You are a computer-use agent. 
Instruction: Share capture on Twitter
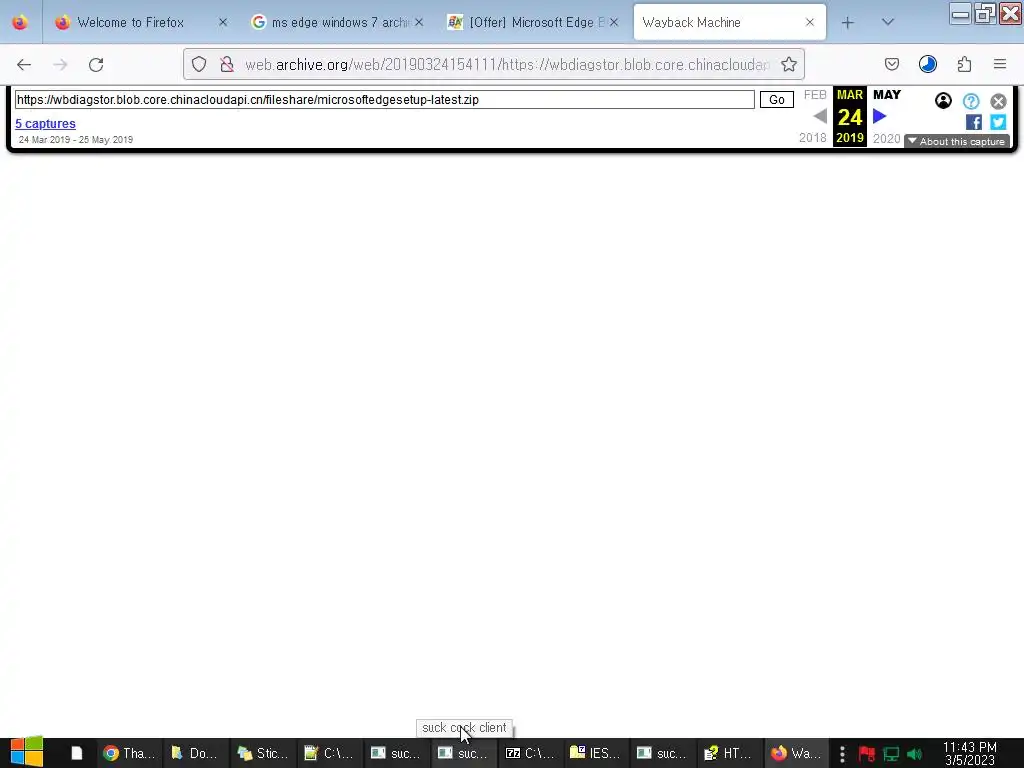pos(998,122)
